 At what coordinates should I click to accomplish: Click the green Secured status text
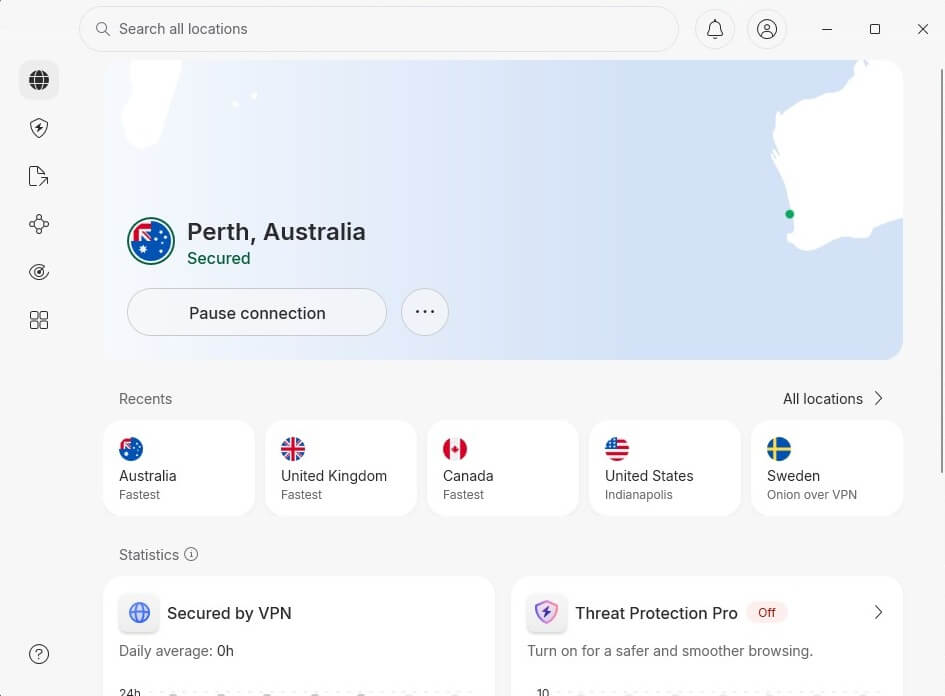click(219, 258)
